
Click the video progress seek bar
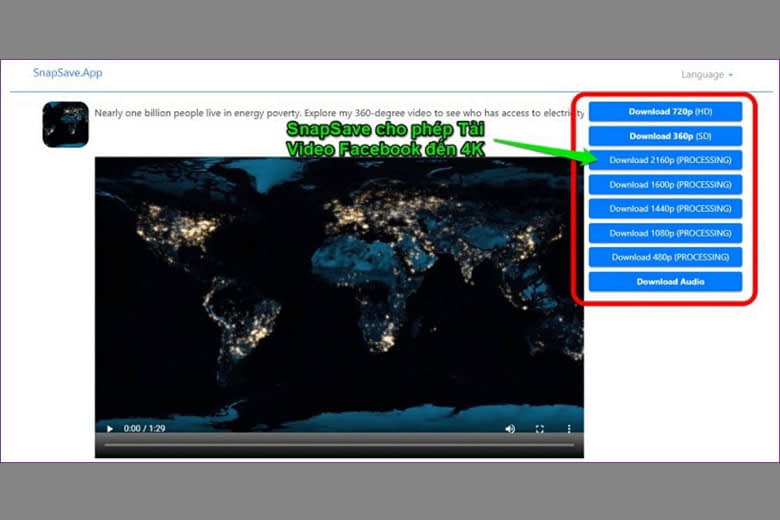click(339, 444)
